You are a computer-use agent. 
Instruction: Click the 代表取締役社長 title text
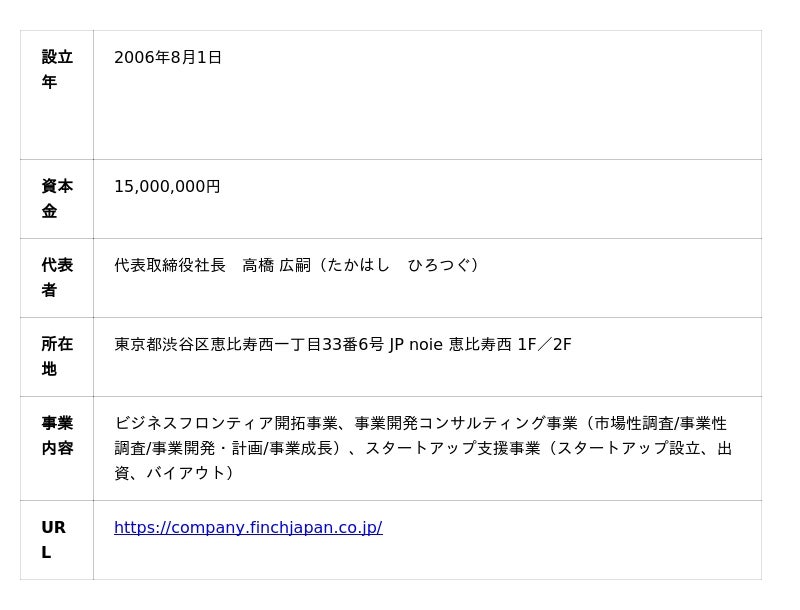pyautogui.click(x=170, y=266)
